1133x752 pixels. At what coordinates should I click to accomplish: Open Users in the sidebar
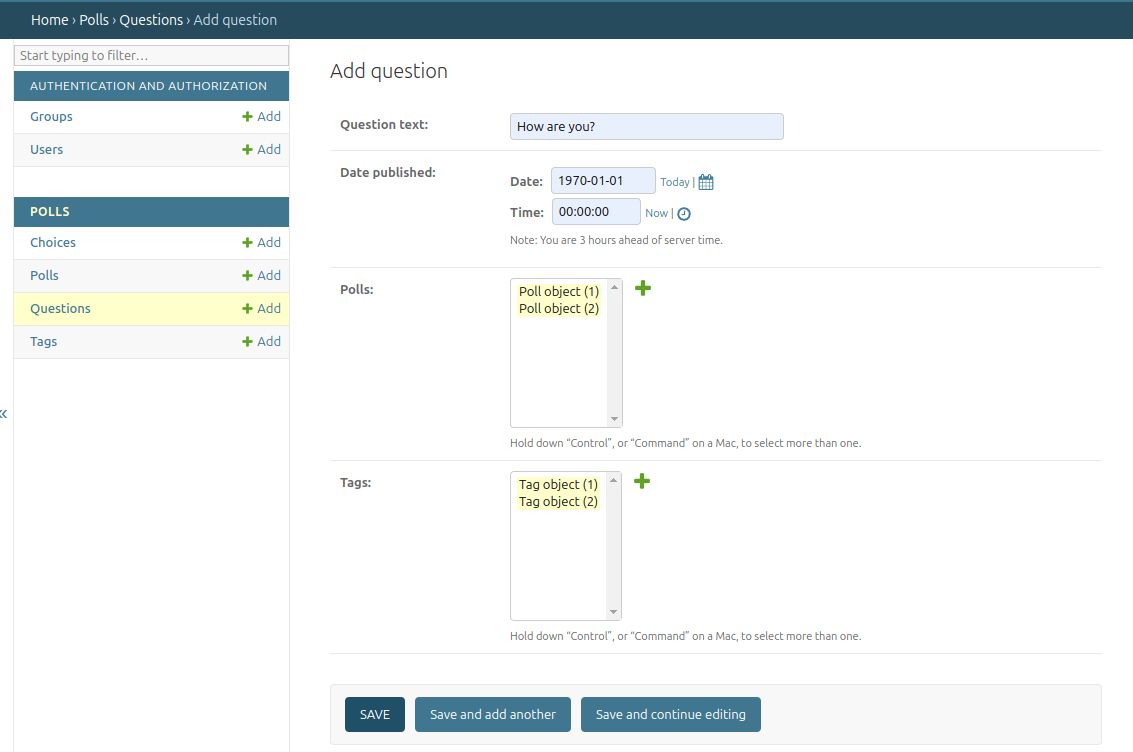pos(46,150)
